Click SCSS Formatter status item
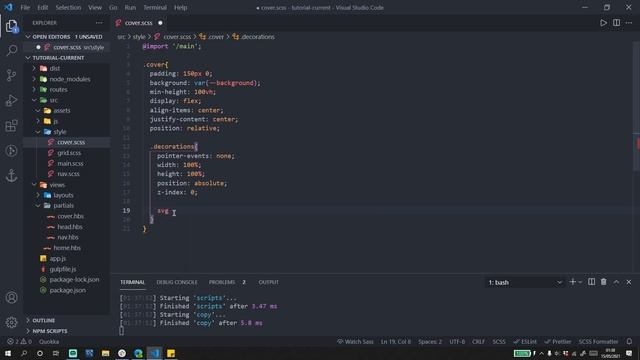This screenshot has width=640, height=360. 598,342
